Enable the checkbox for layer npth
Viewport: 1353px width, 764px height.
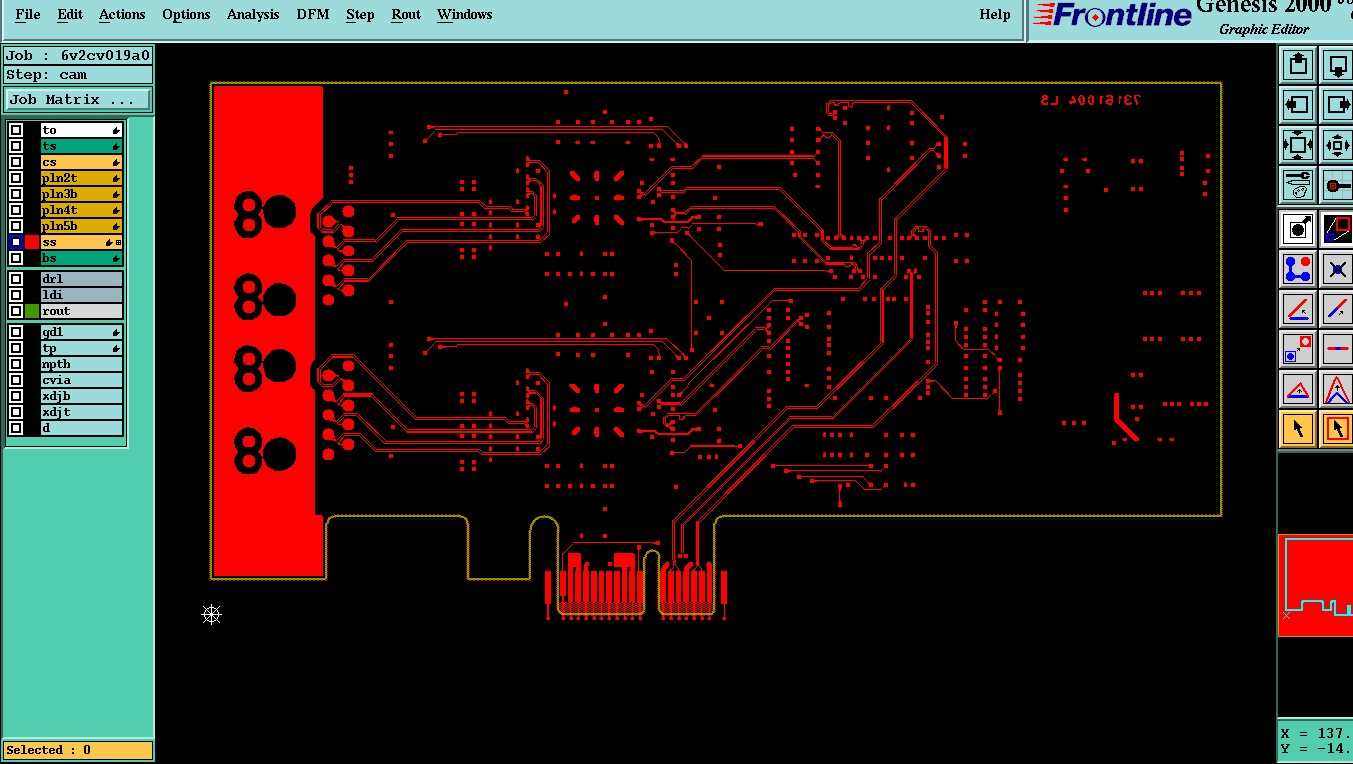pos(16,364)
